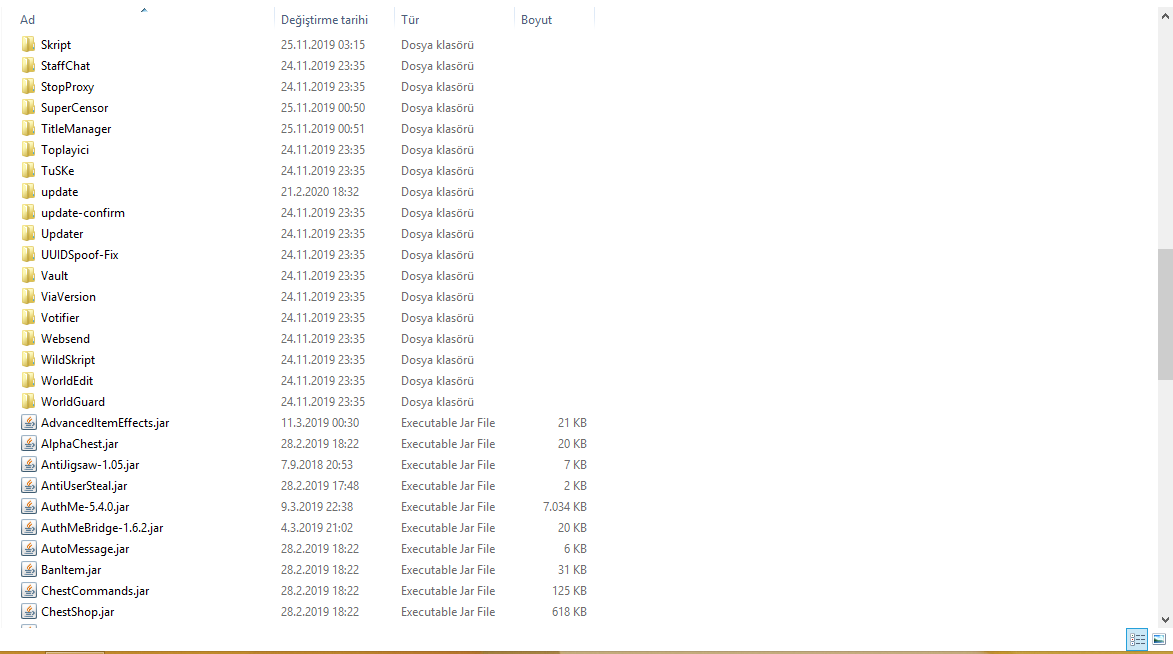Click the Websend folder icon

[28, 337]
